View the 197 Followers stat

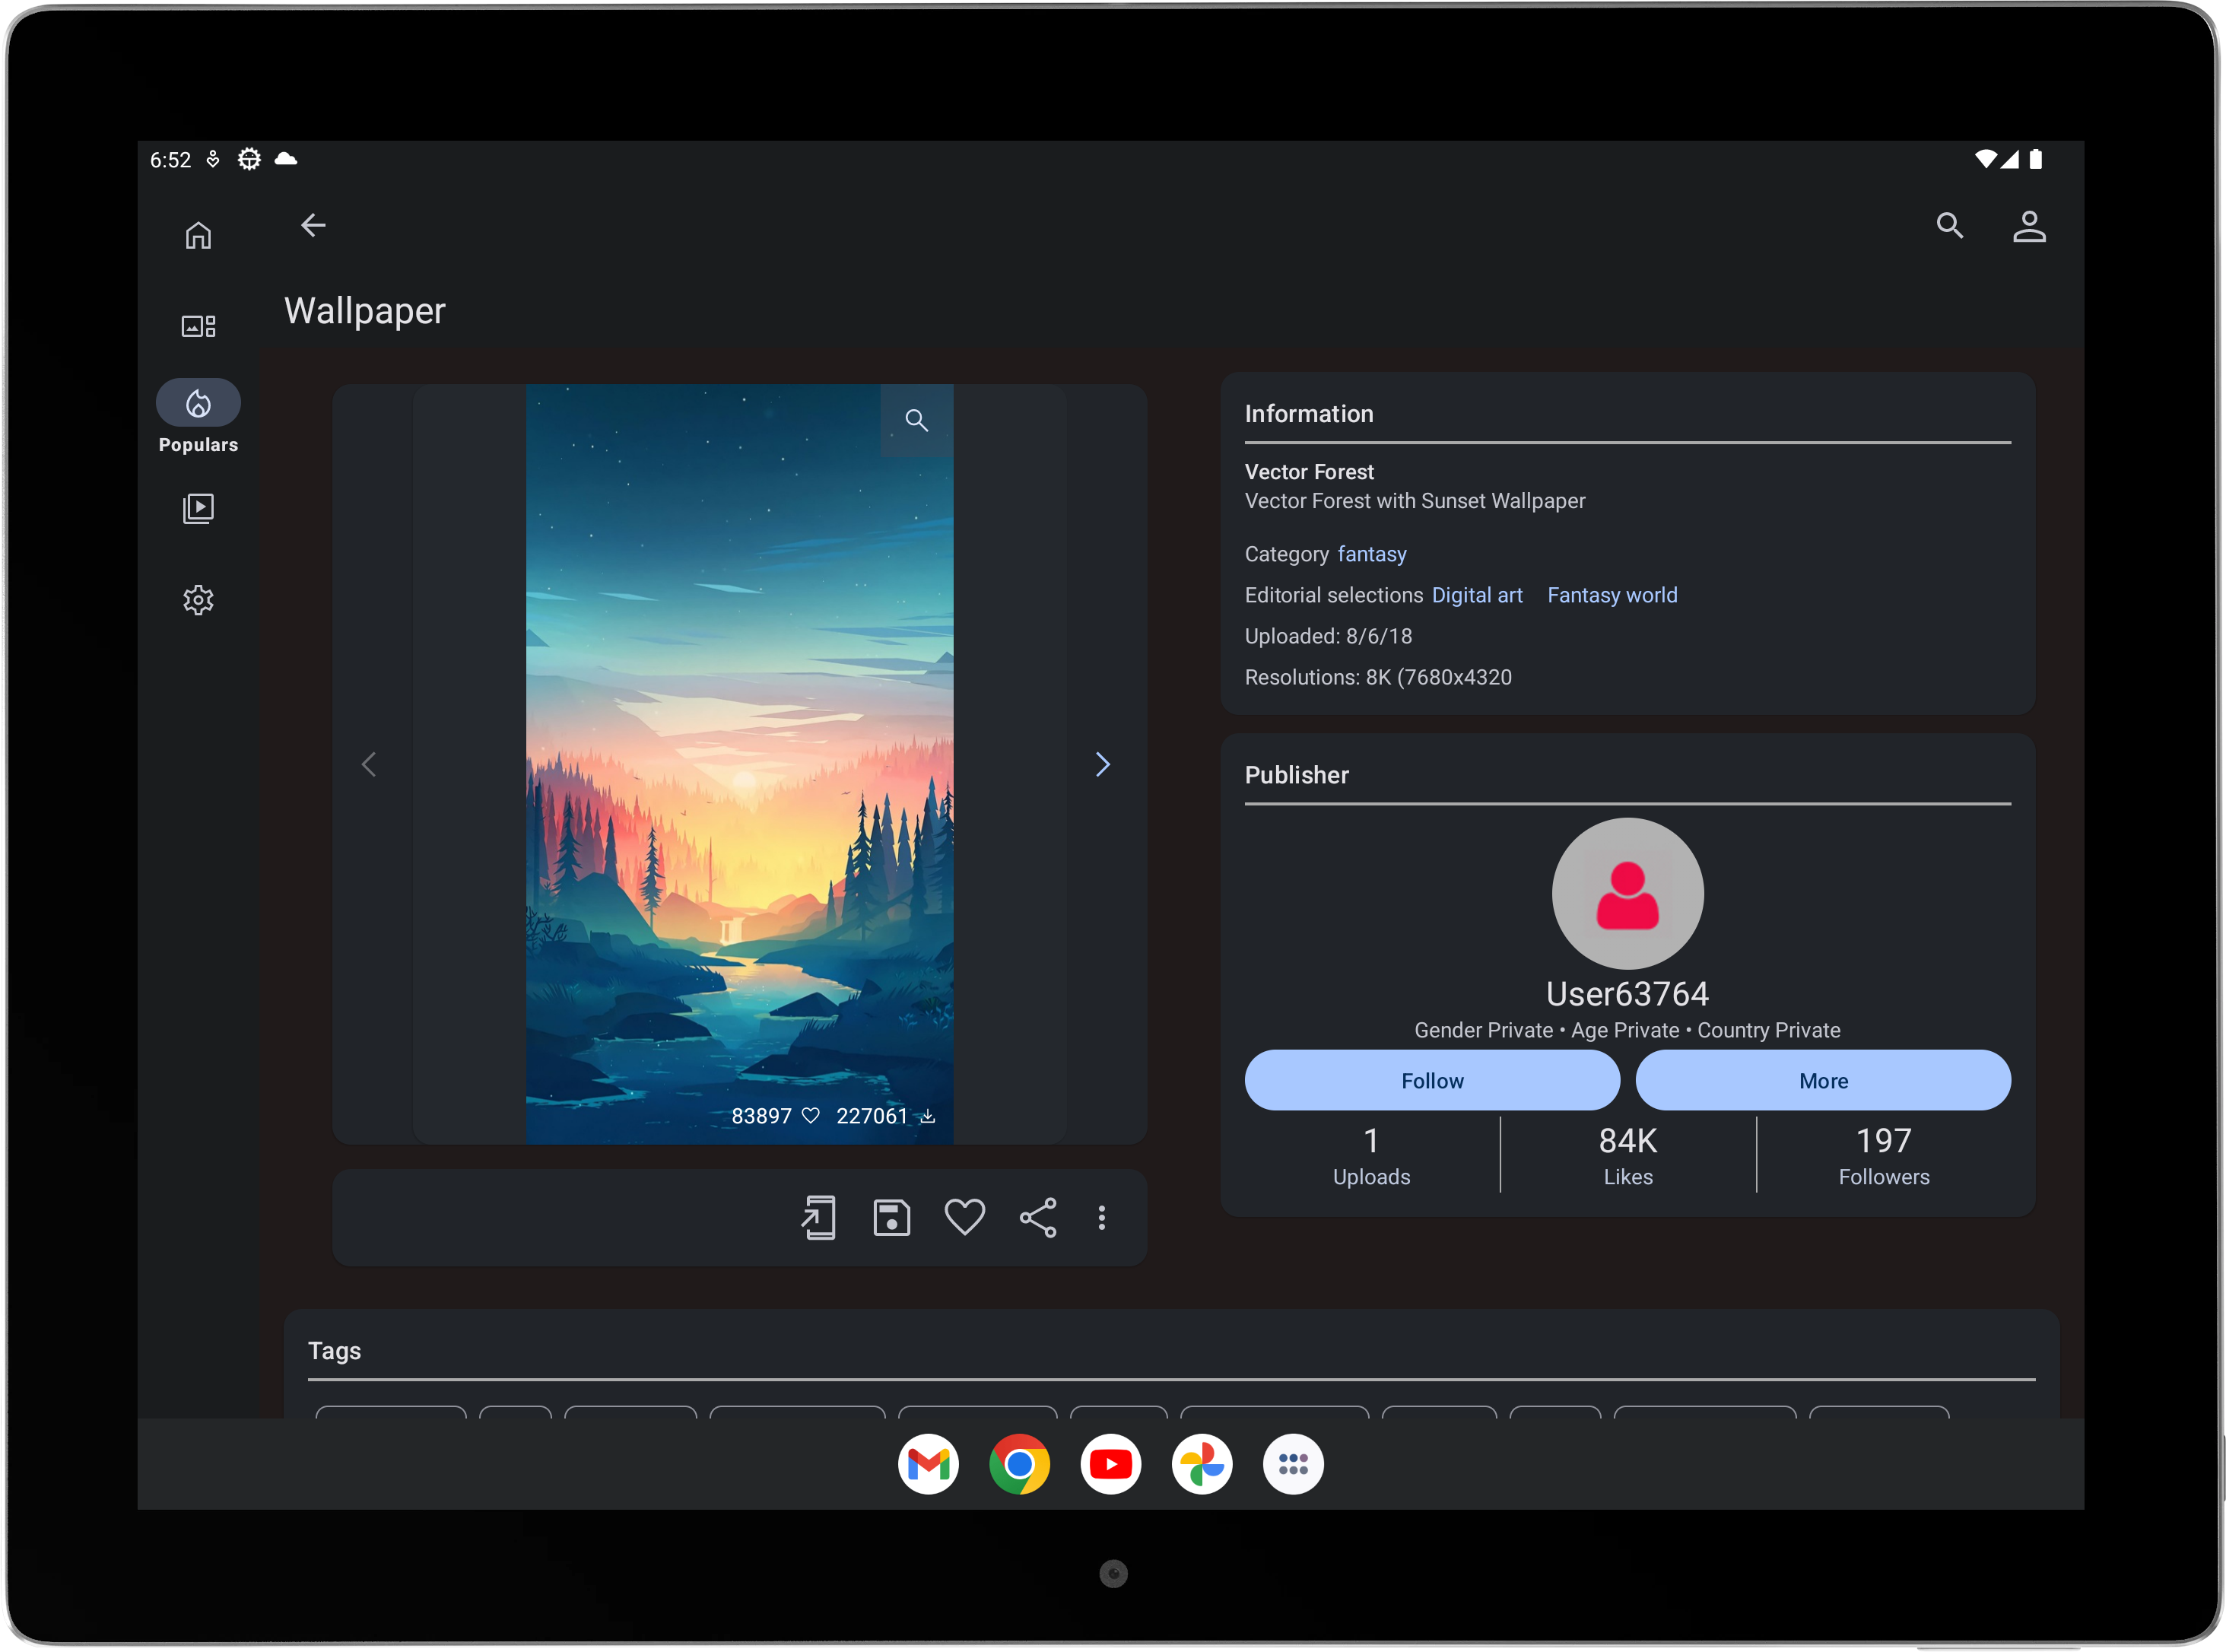[x=1883, y=1155]
